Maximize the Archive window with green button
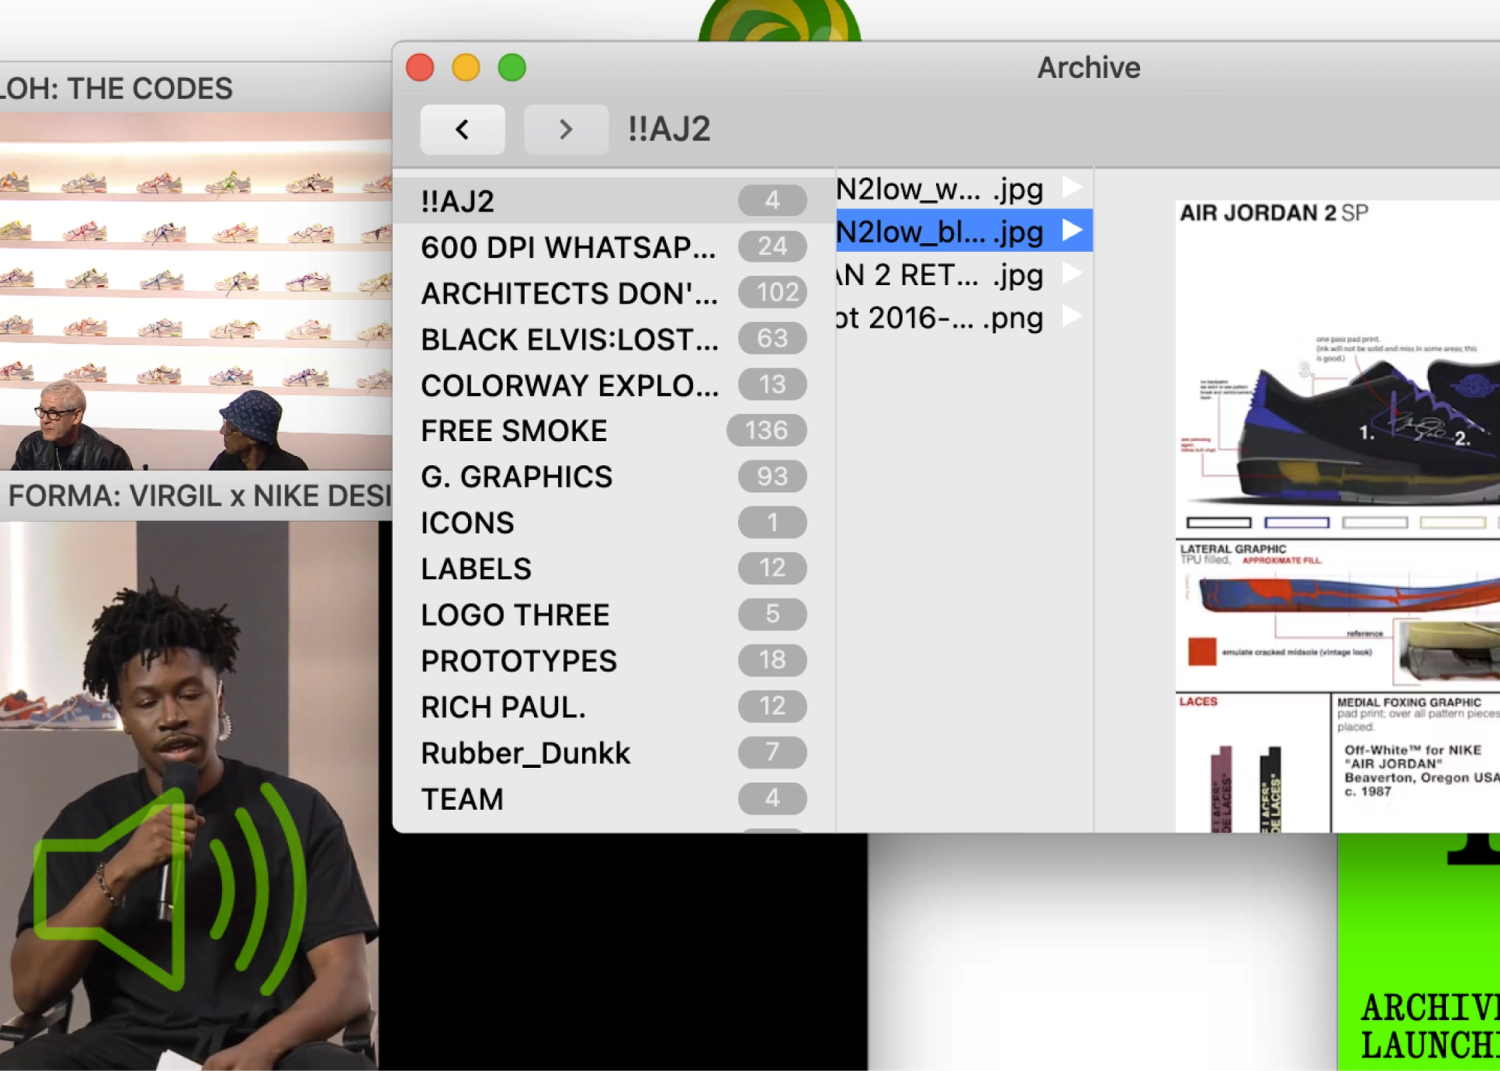Screen dimensions: 1500x1071 click(x=512, y=67)
